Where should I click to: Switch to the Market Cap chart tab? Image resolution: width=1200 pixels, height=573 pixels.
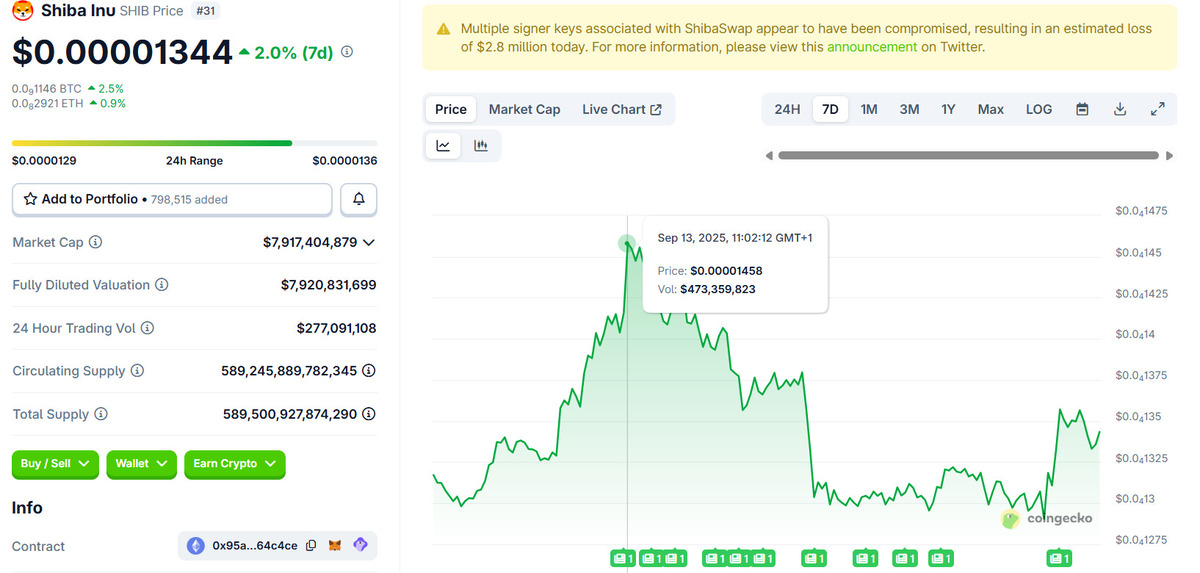[x=524, y=109]
